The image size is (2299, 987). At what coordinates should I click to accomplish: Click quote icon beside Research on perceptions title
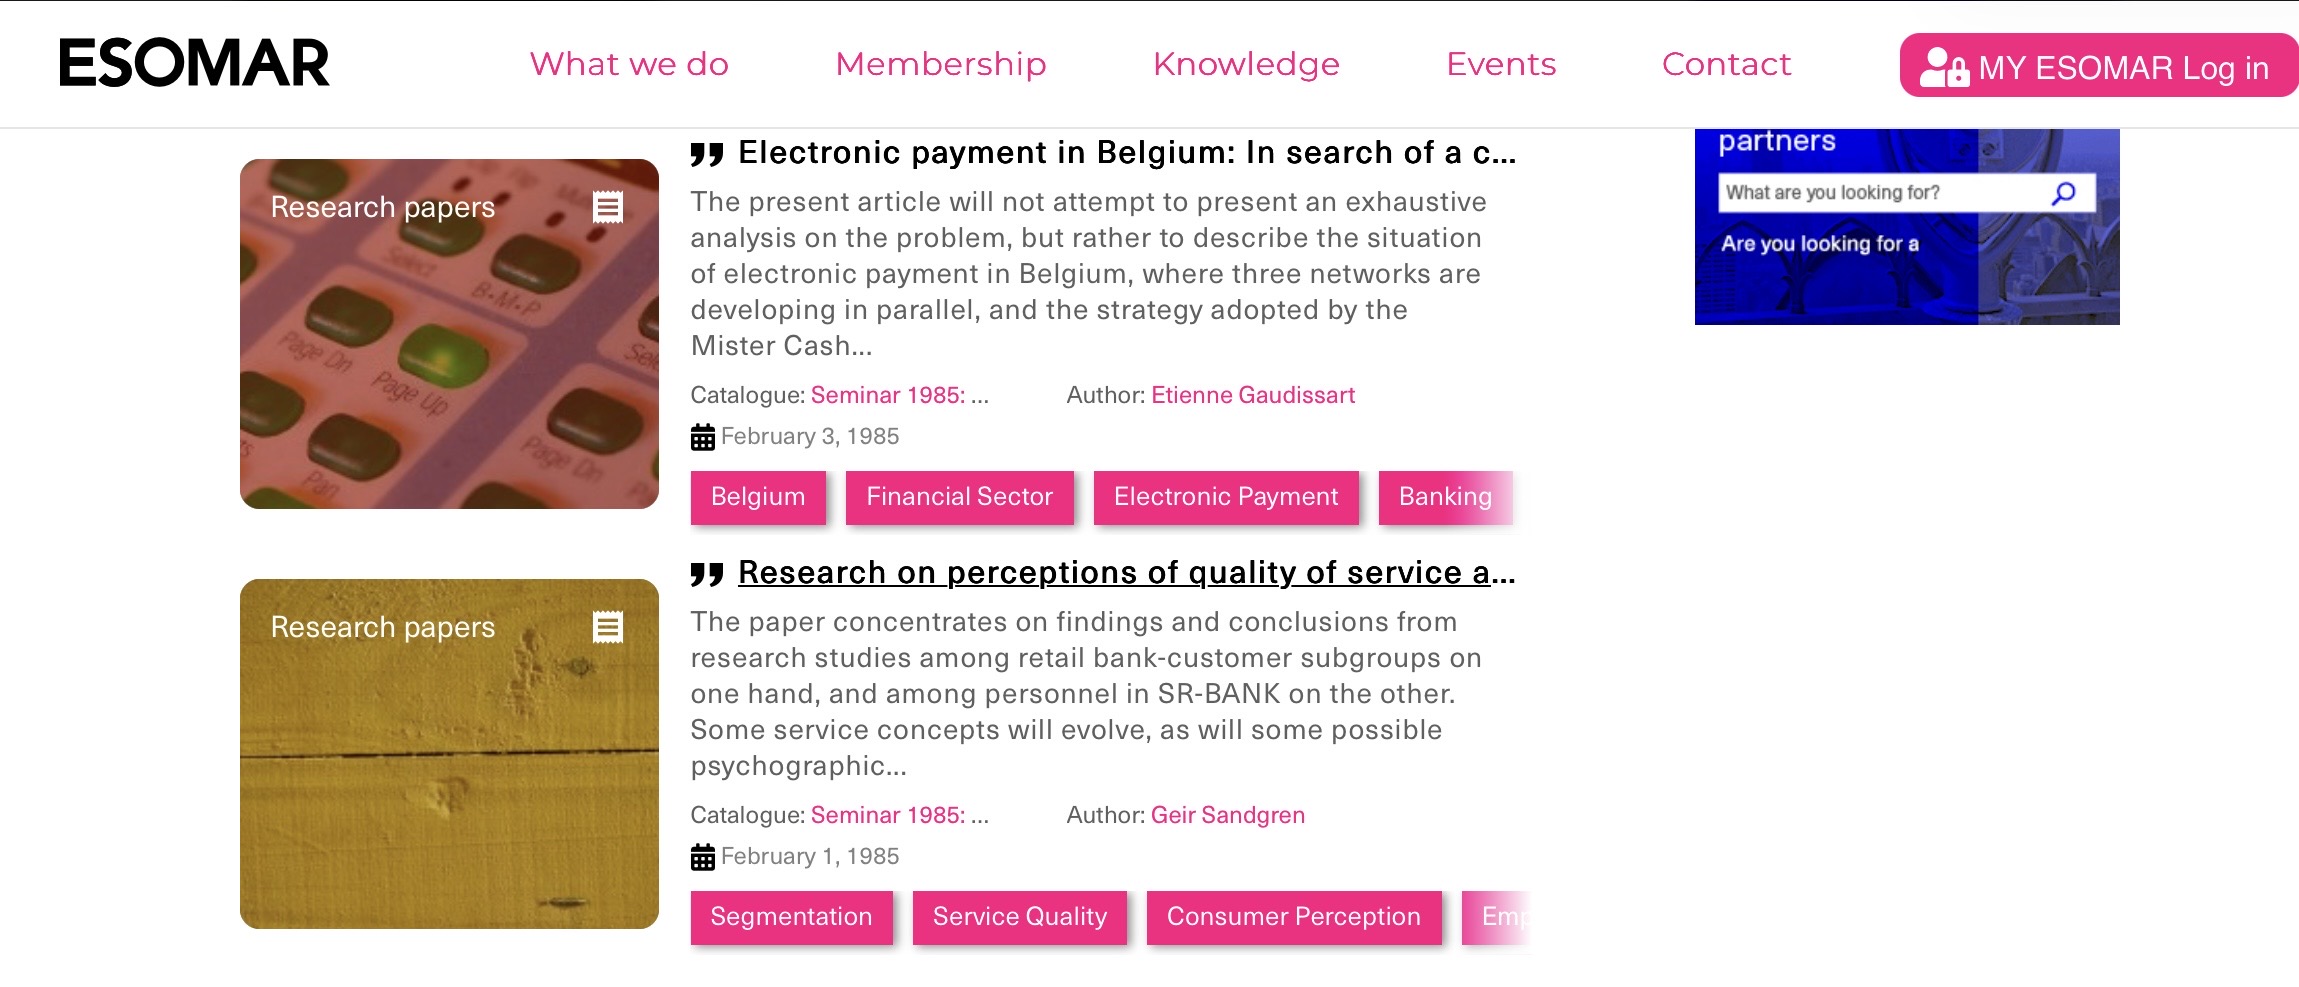point(707,574)
